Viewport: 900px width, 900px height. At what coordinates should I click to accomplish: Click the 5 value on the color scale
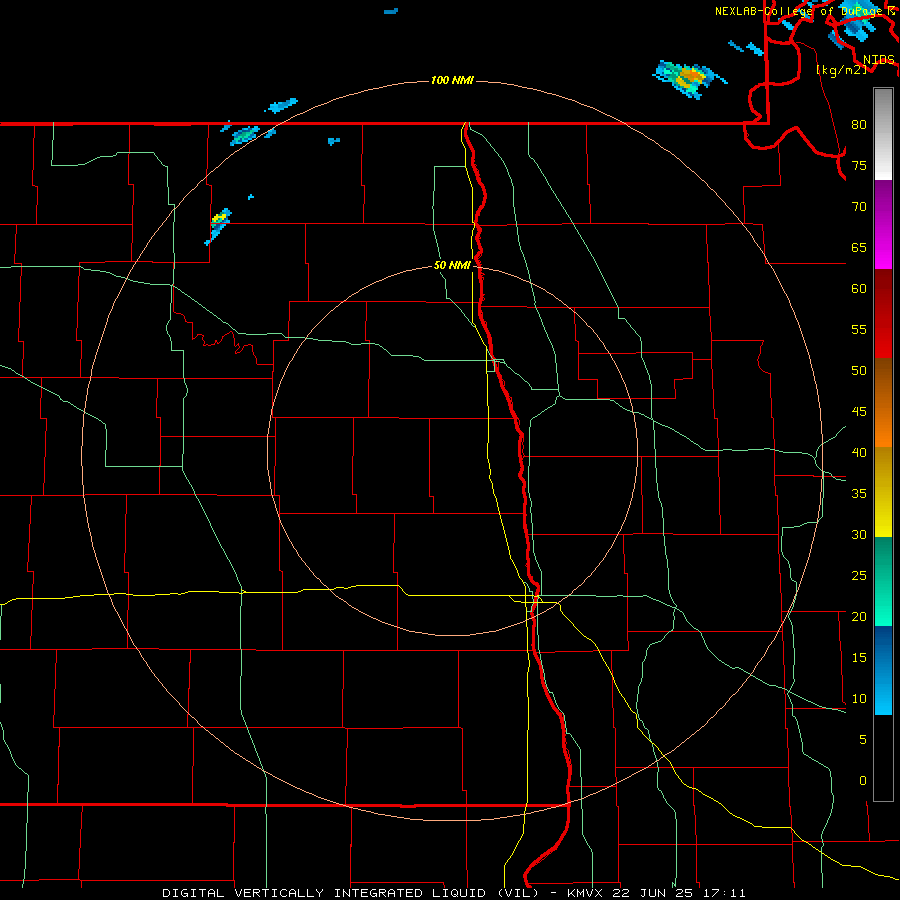[x=863, y=739]
